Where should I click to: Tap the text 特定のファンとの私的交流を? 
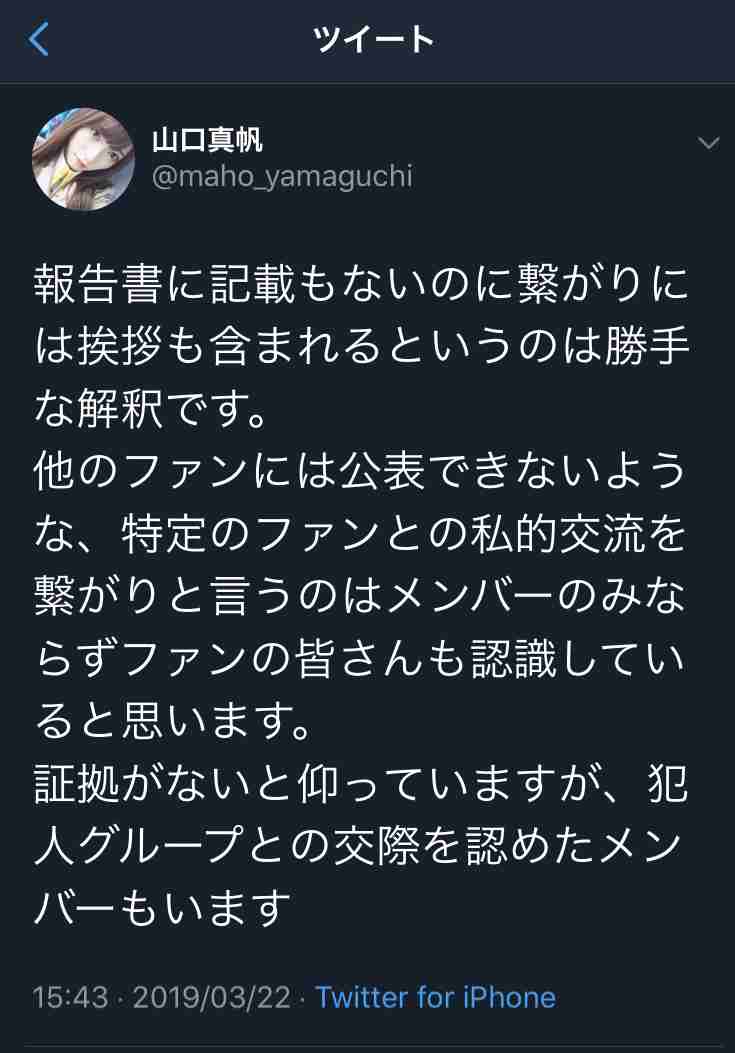tap(404, 534)
